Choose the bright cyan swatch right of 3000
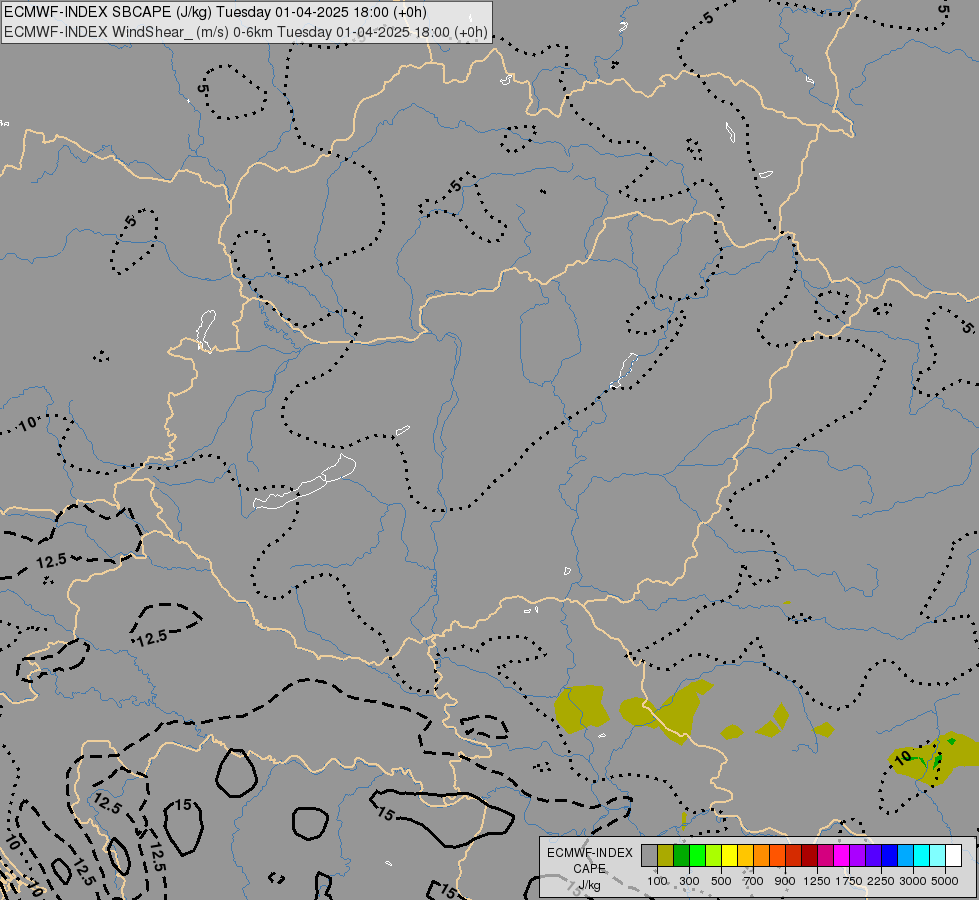The height and width of the screenshot is (900, 979). coord(922,855)
